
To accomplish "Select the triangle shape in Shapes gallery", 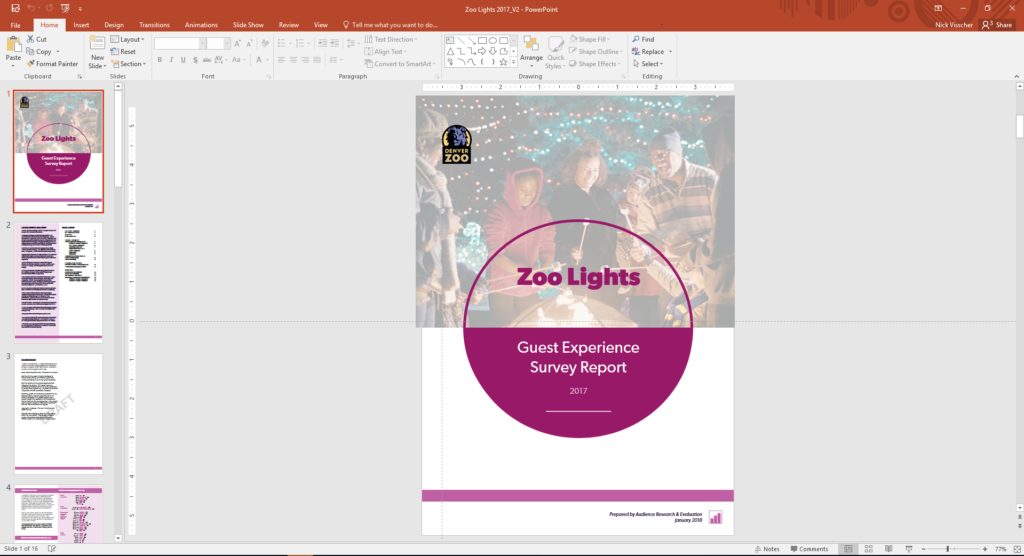I will 450,51.
